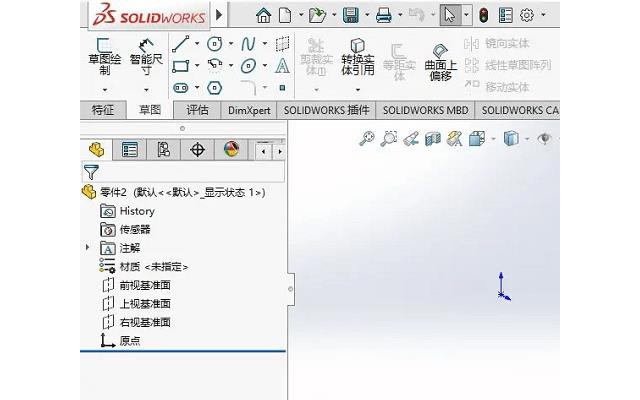Open the Circle tool dropdown arrow
The image size is (640, 400).
(231, 43)
